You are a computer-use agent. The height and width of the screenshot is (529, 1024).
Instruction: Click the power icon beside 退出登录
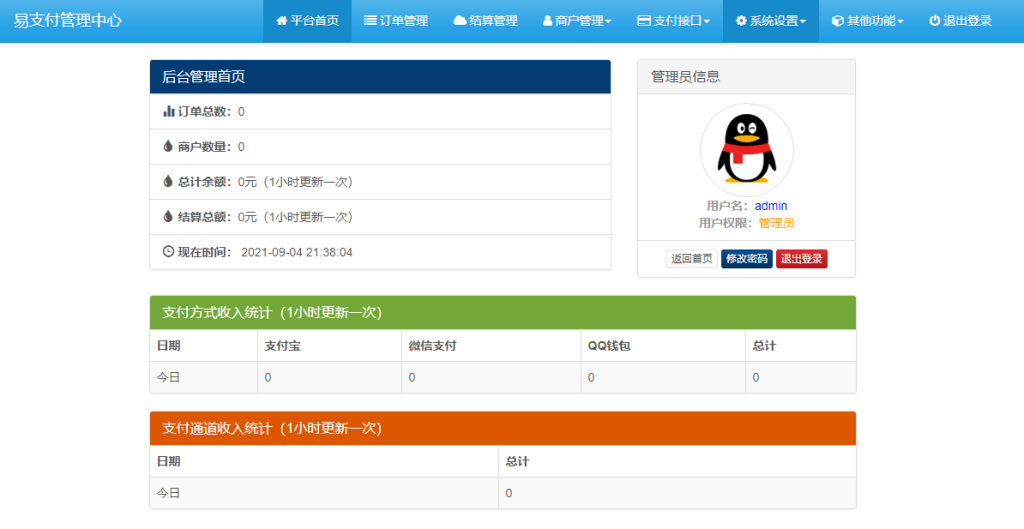click(934, 21)
